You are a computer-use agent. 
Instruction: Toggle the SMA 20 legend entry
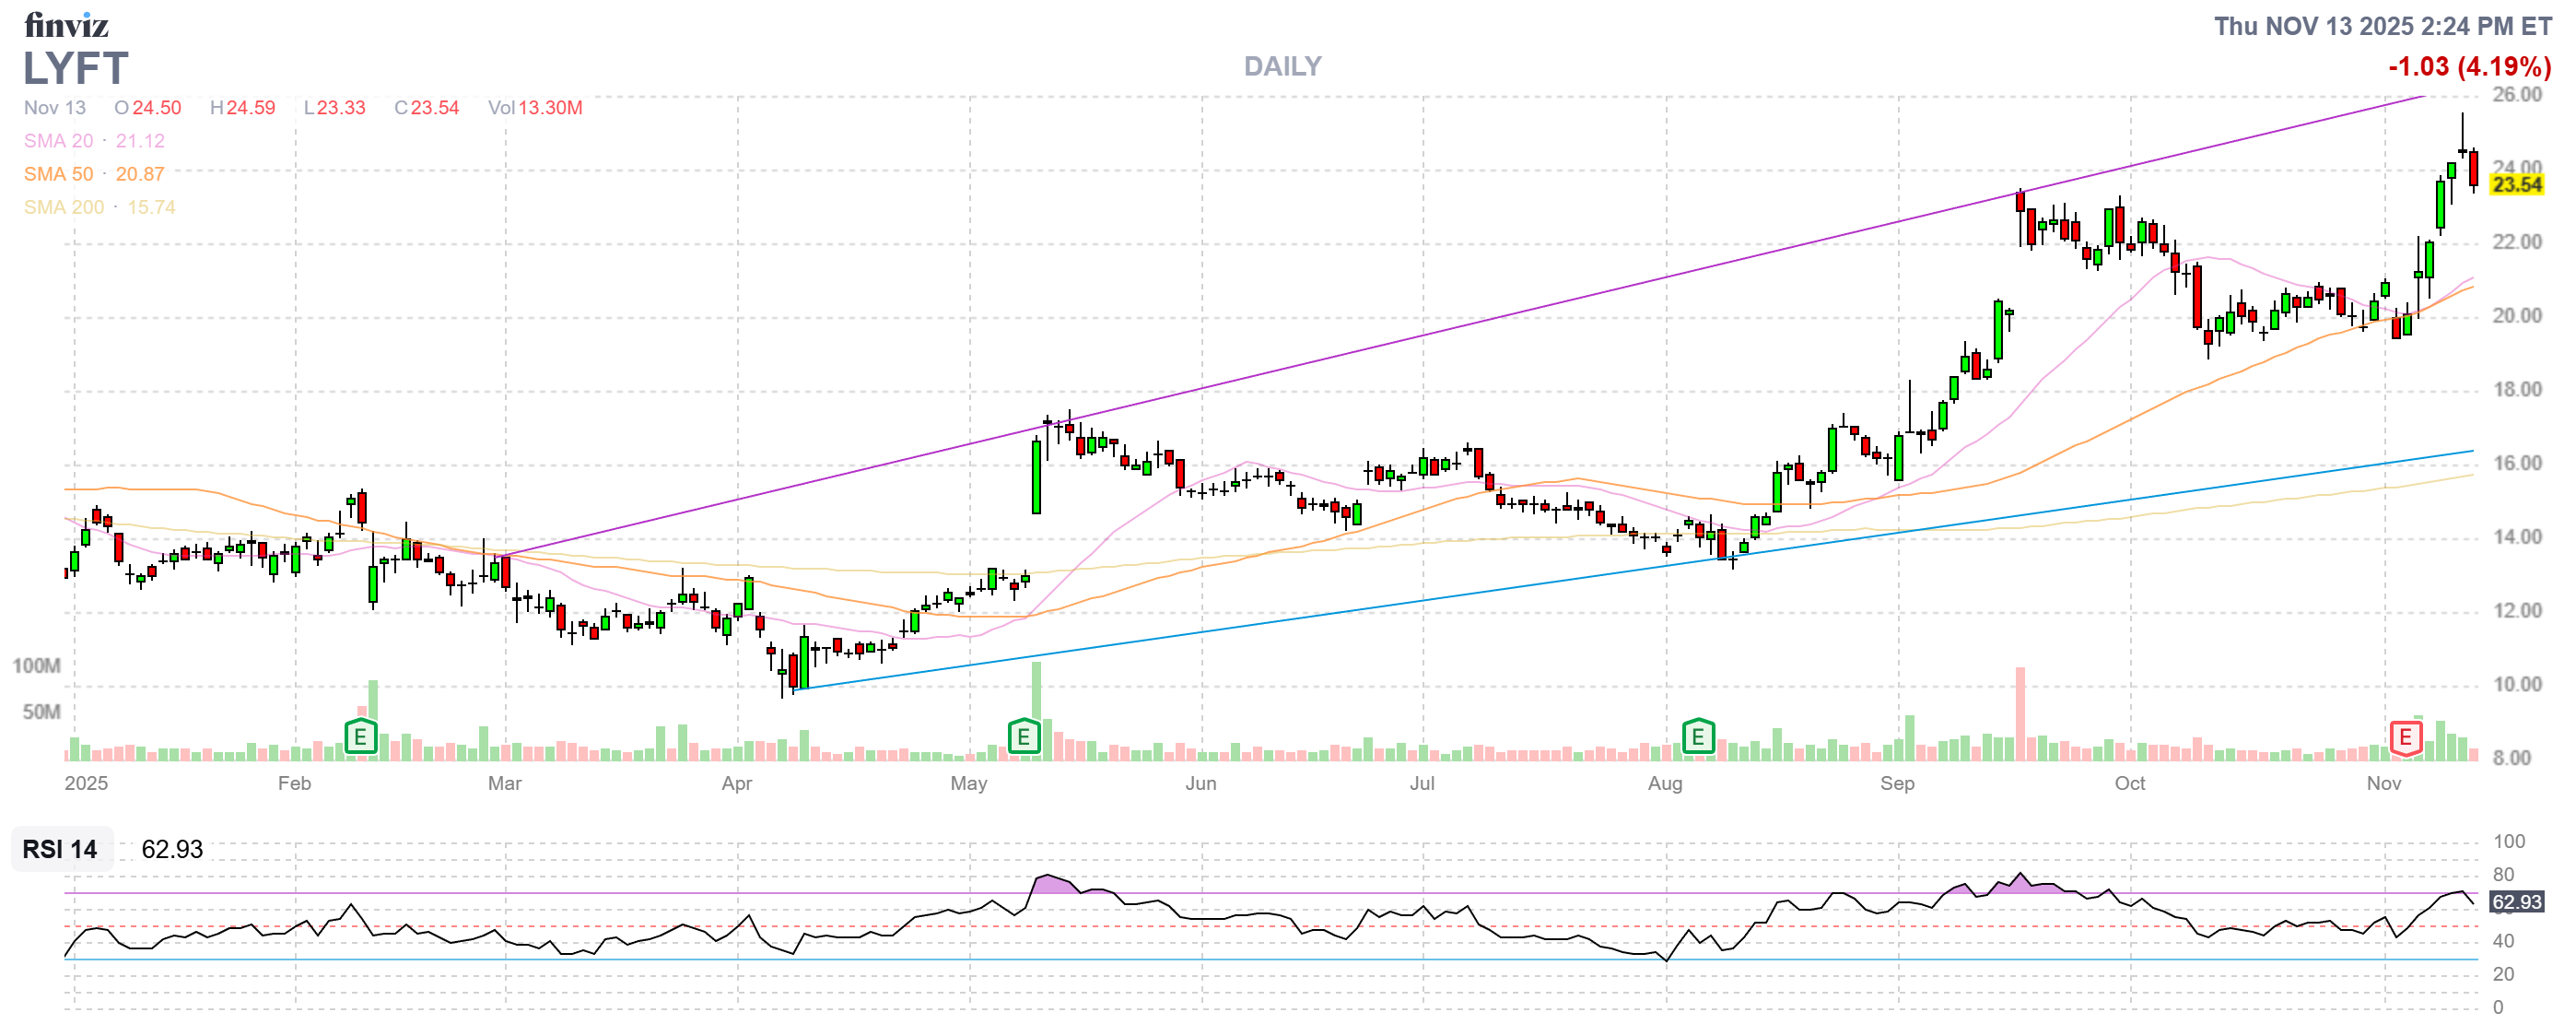(58, 141)
